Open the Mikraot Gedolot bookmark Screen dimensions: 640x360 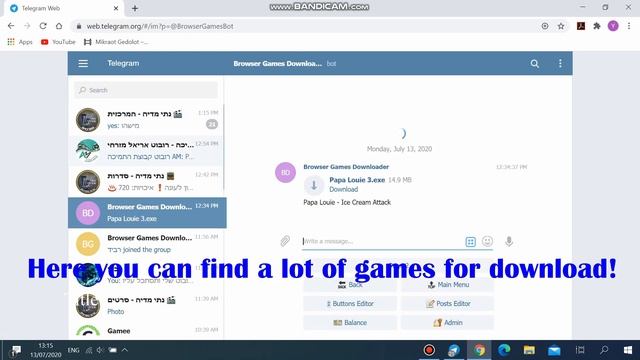tap(116, 42)
